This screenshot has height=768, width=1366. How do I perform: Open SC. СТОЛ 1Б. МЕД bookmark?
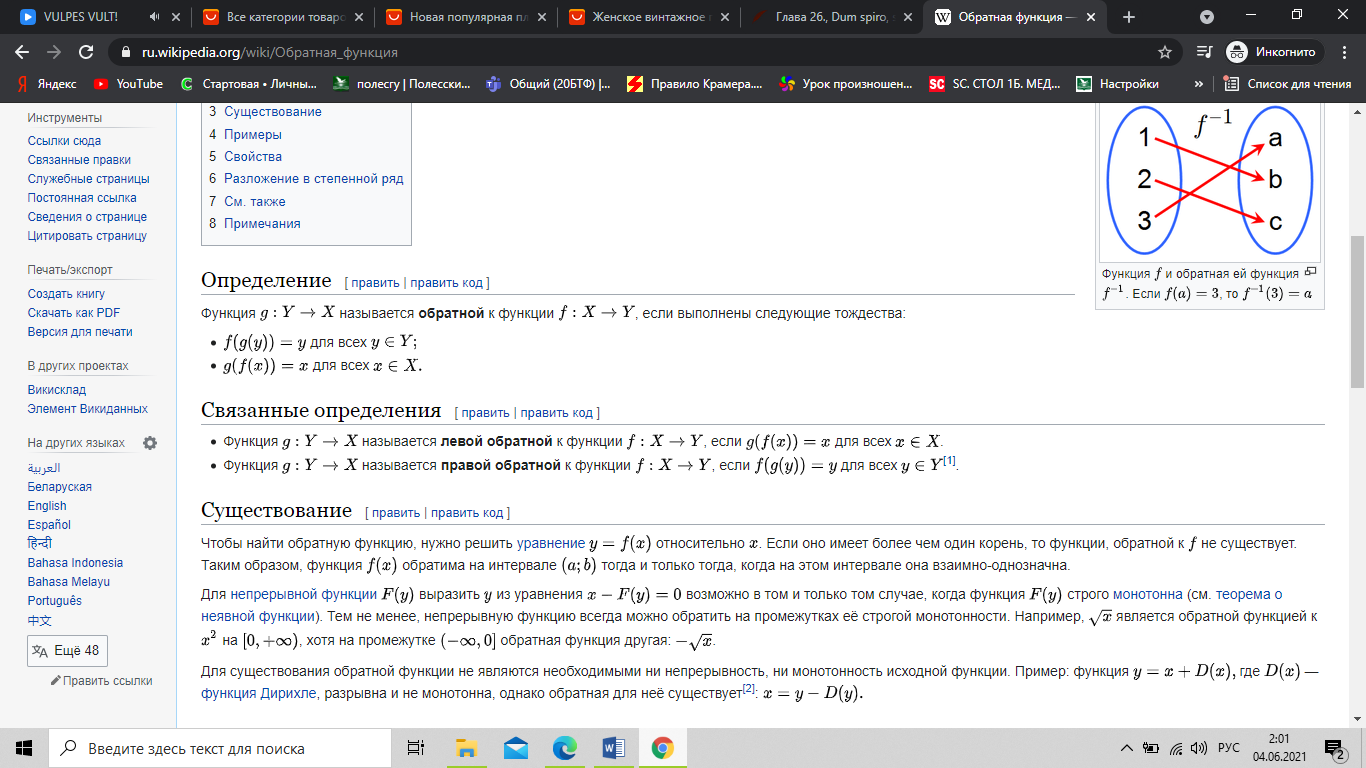[995, 84]
